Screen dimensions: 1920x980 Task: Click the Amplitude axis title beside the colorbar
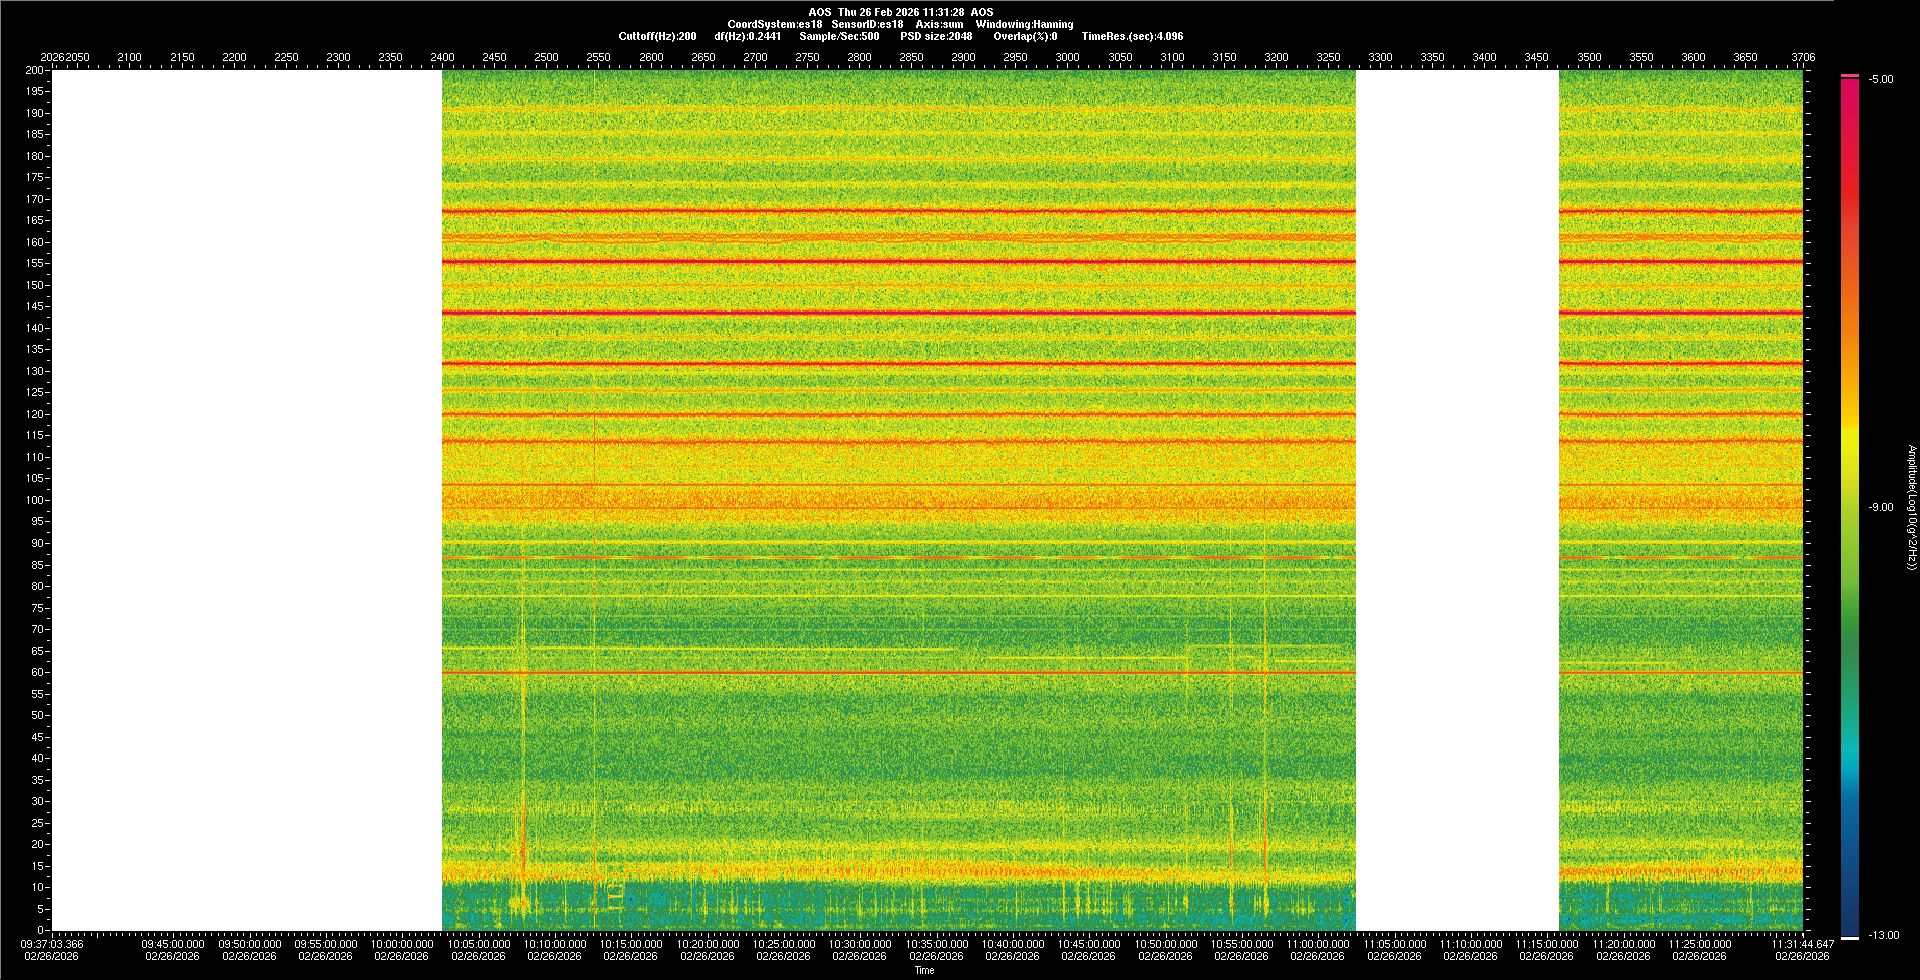(x=1911, y=508)
